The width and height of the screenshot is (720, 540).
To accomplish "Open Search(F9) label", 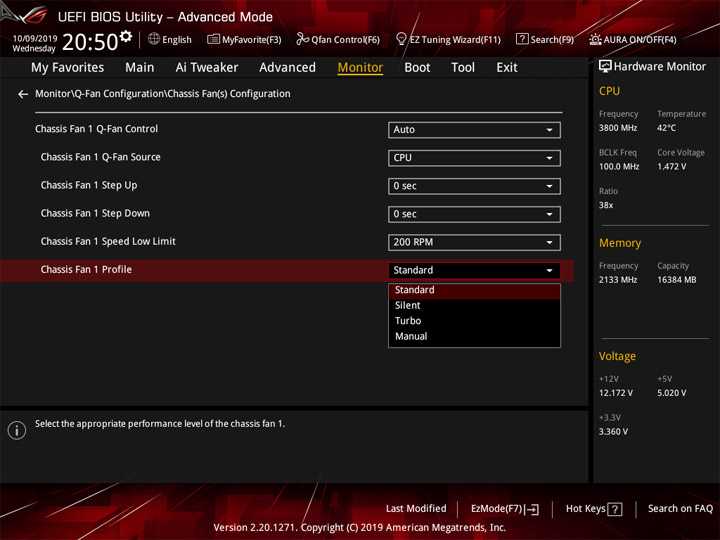I will pyautogui.click(x=552, y=40).
